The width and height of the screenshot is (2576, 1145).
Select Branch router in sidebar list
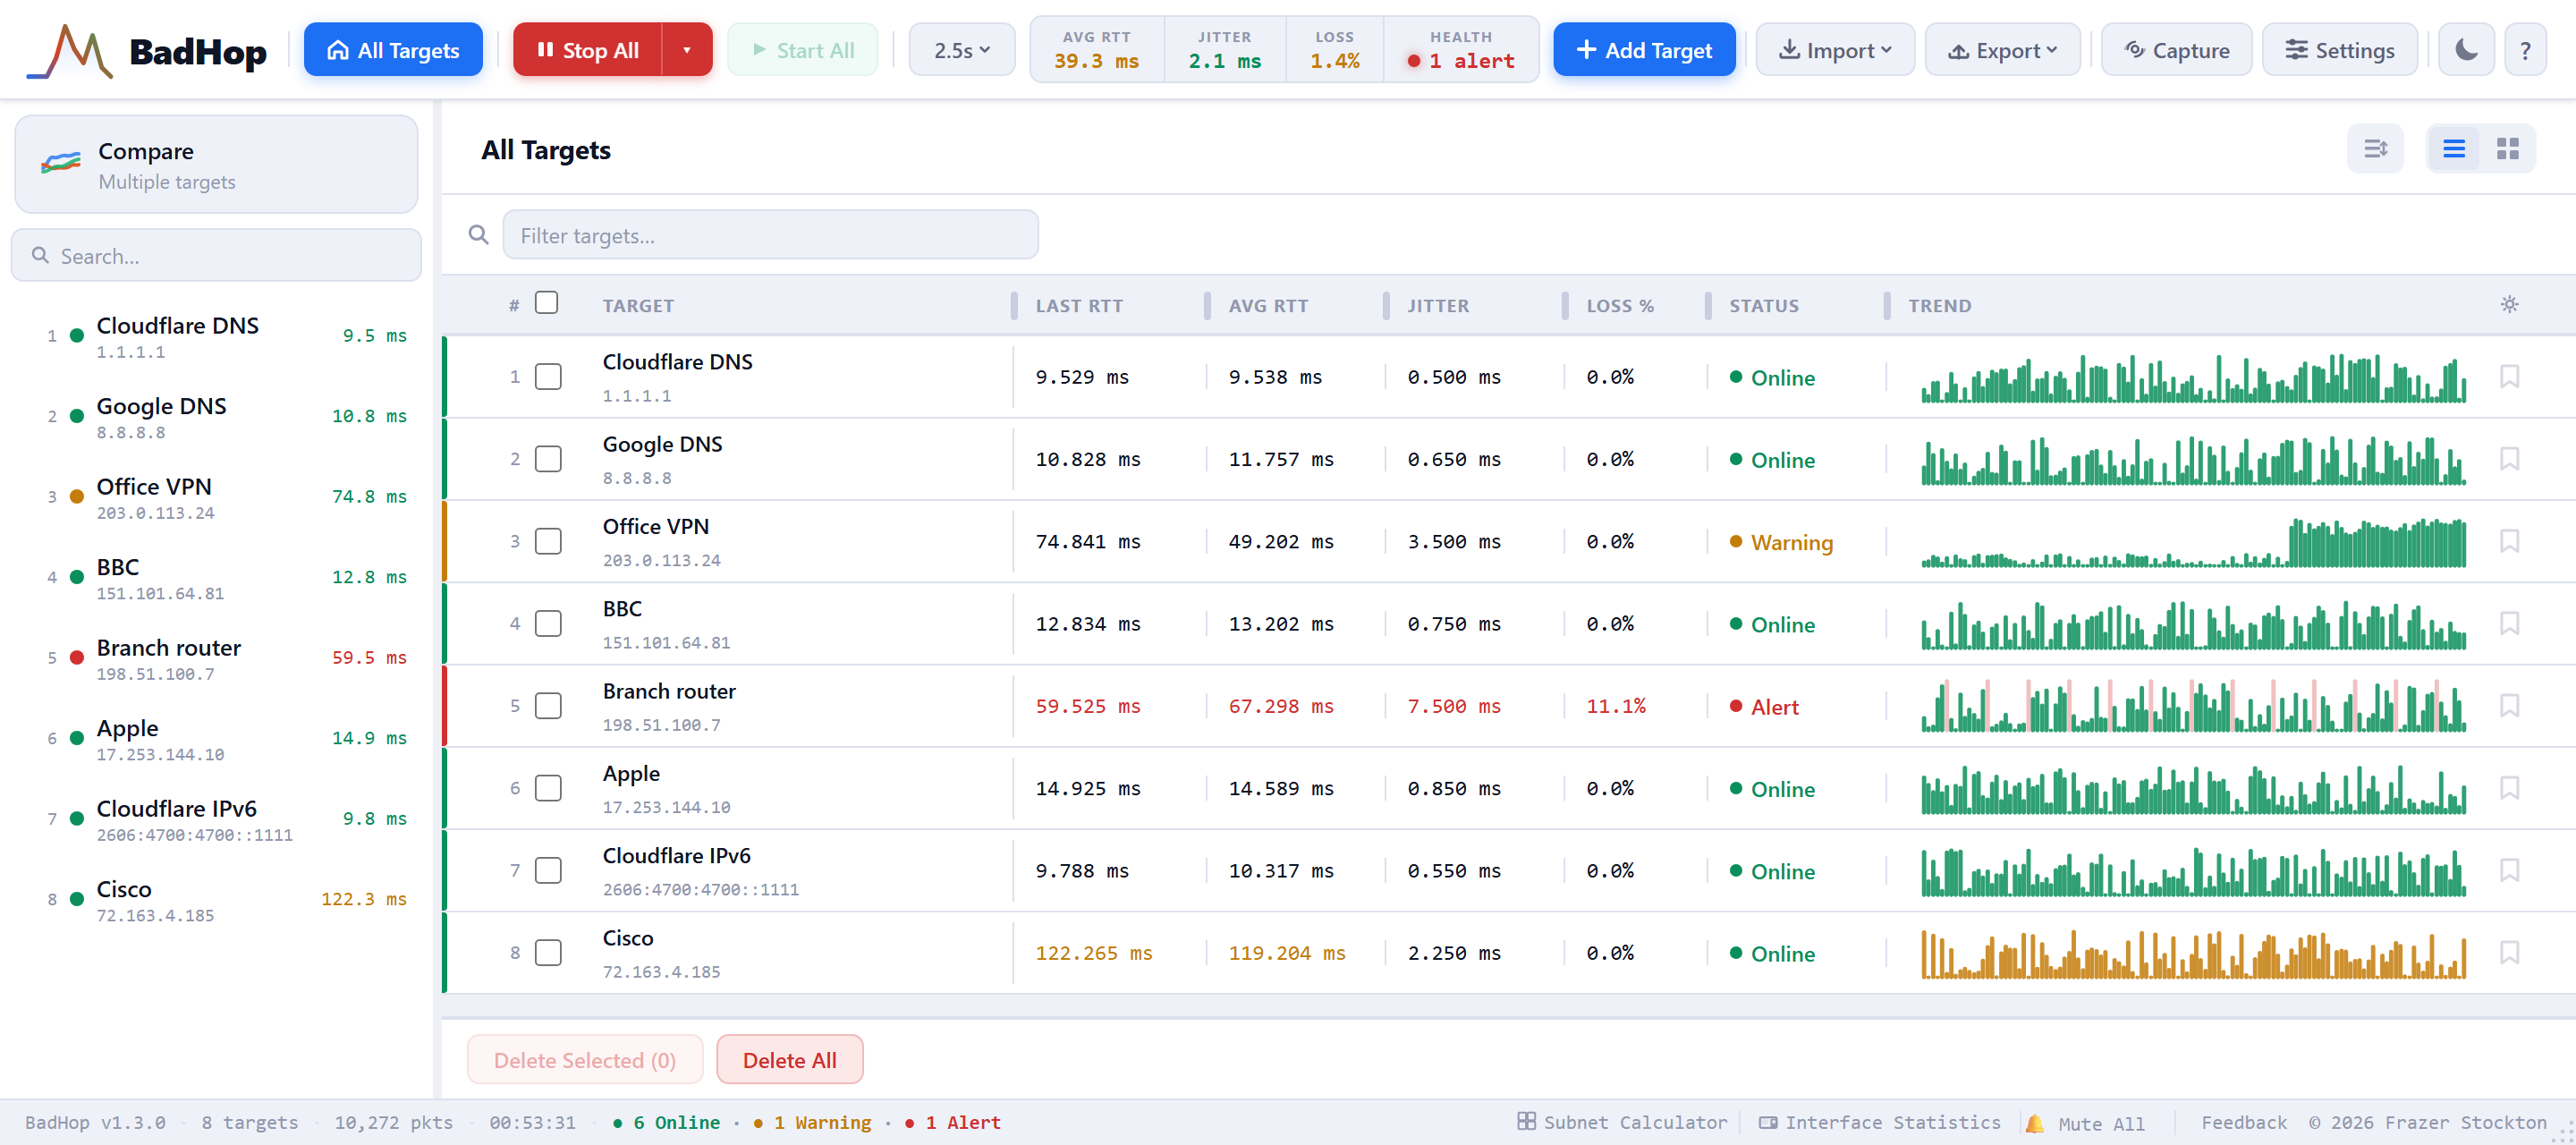click(x=216, y=658)
